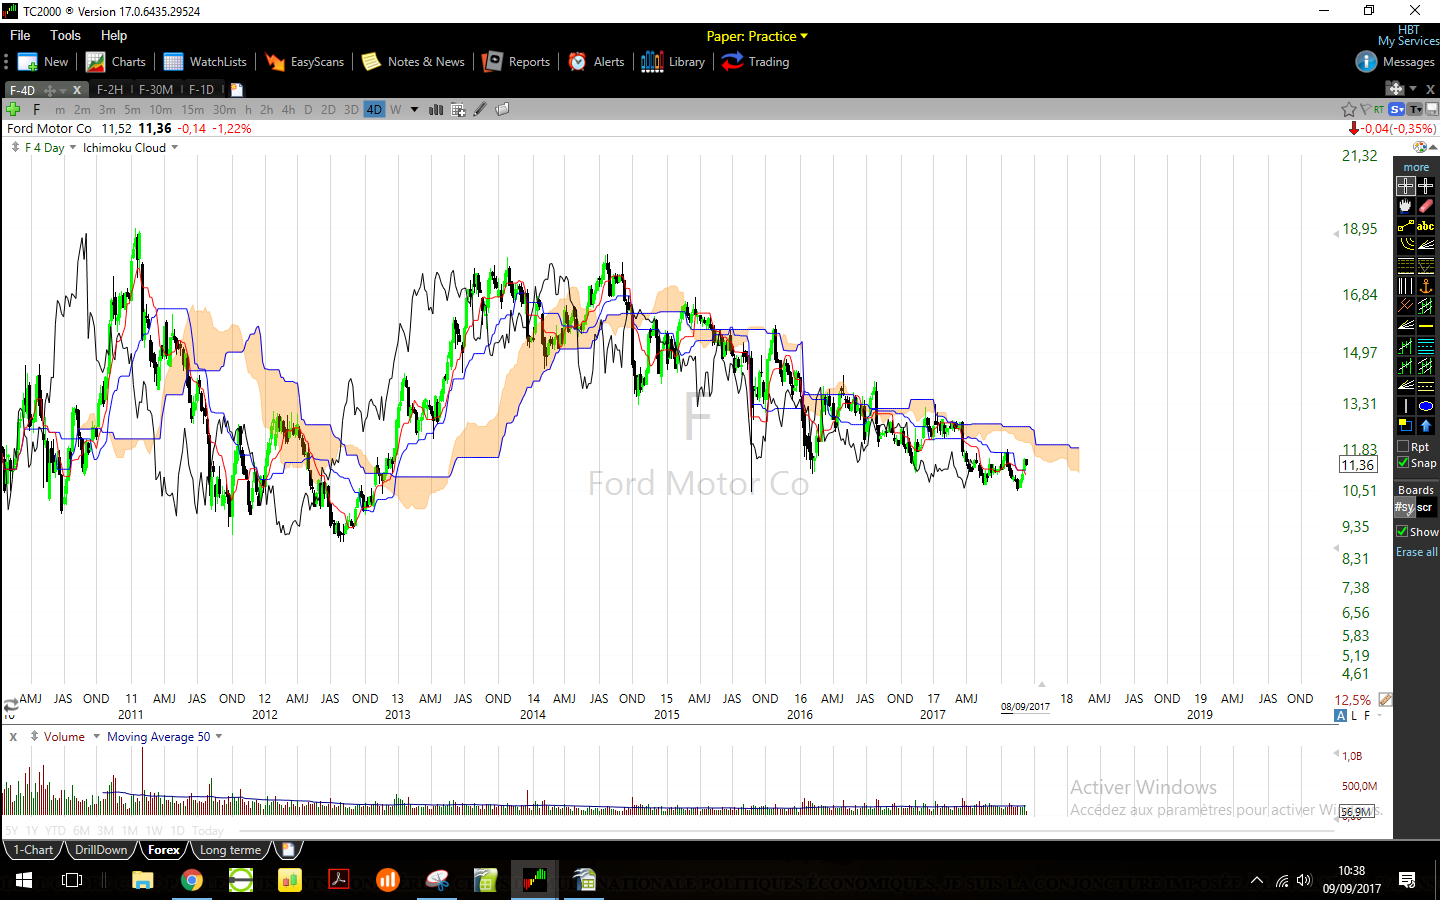Close the Volume pane with x
The image size is (1440, 900).
click(x=13, y=737)
